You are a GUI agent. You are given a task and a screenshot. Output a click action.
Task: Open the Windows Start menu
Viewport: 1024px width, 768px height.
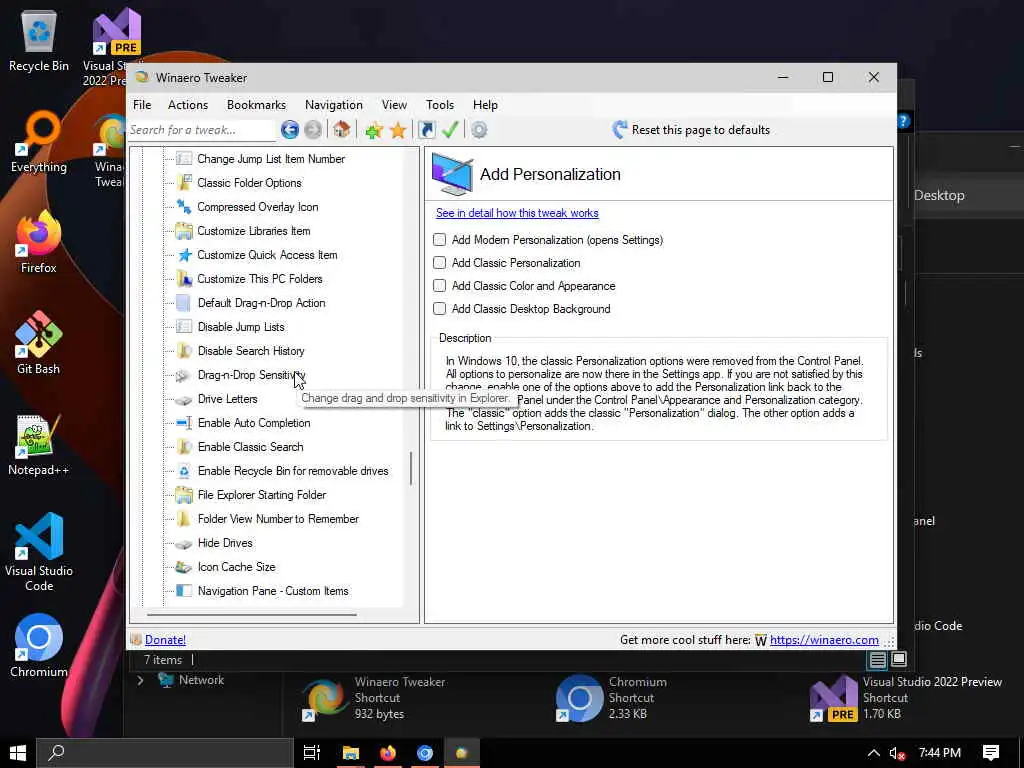pyautogui.click(x=18, y=753)
